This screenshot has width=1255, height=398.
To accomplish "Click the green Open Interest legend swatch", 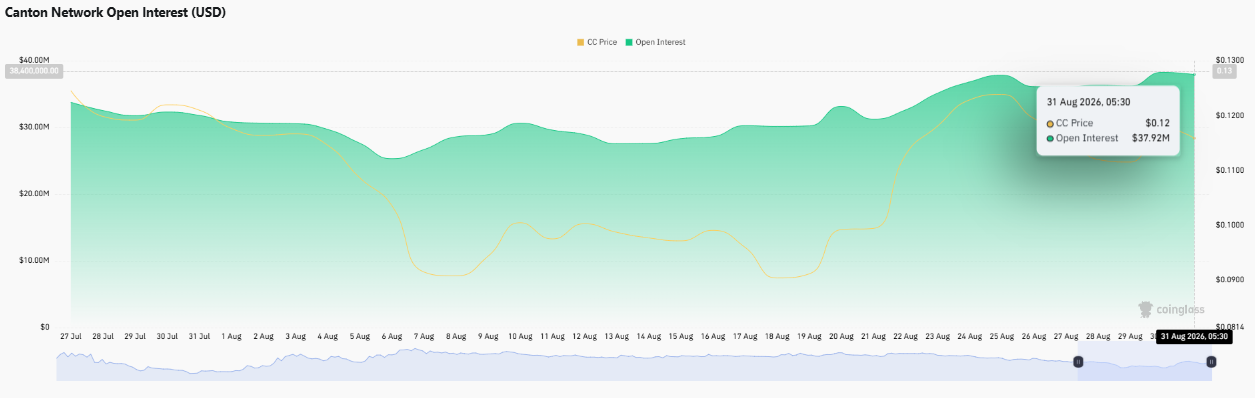I will [x=629, y=42].
